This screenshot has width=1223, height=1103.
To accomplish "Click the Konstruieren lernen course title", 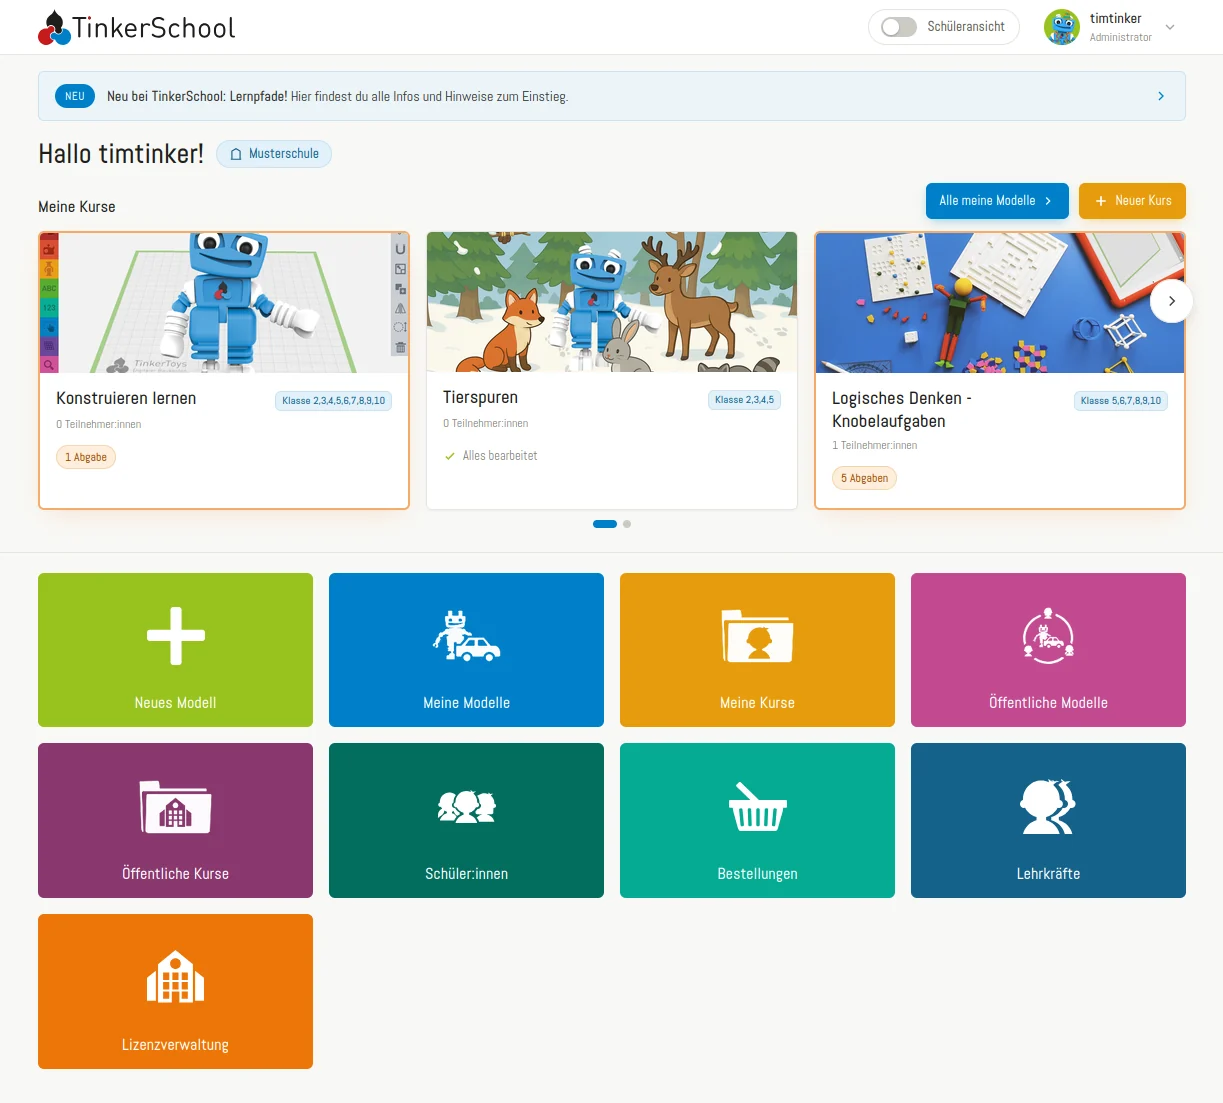I will (x=126, y=398).
